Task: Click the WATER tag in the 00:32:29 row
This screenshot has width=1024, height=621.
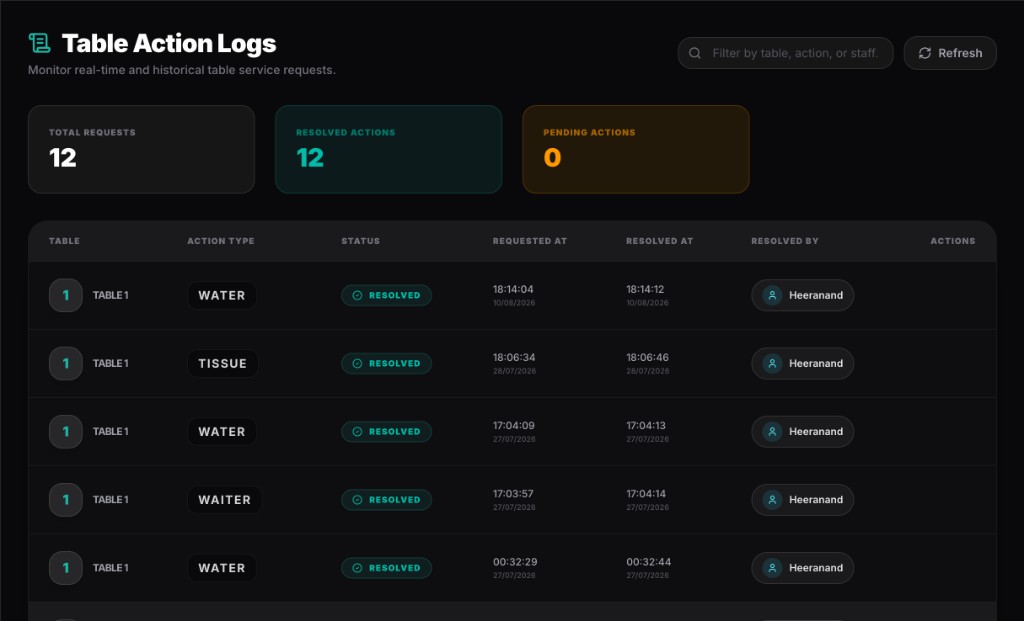Action: tap(221, 568)
